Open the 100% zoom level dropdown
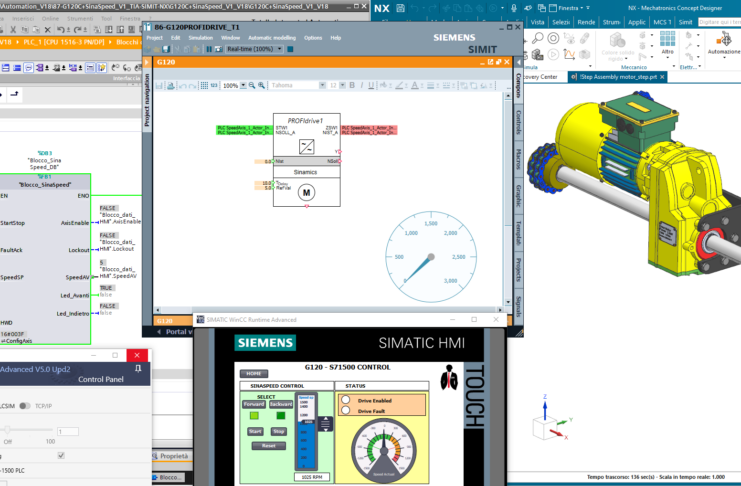Image resolution: width=741 pixels, height=486 pixels. (x=243, y=86)
